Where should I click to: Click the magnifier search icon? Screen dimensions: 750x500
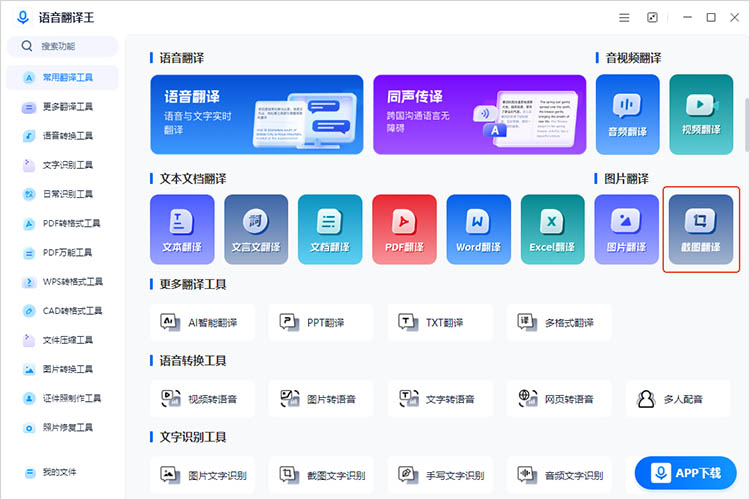[x=27, y=46]
